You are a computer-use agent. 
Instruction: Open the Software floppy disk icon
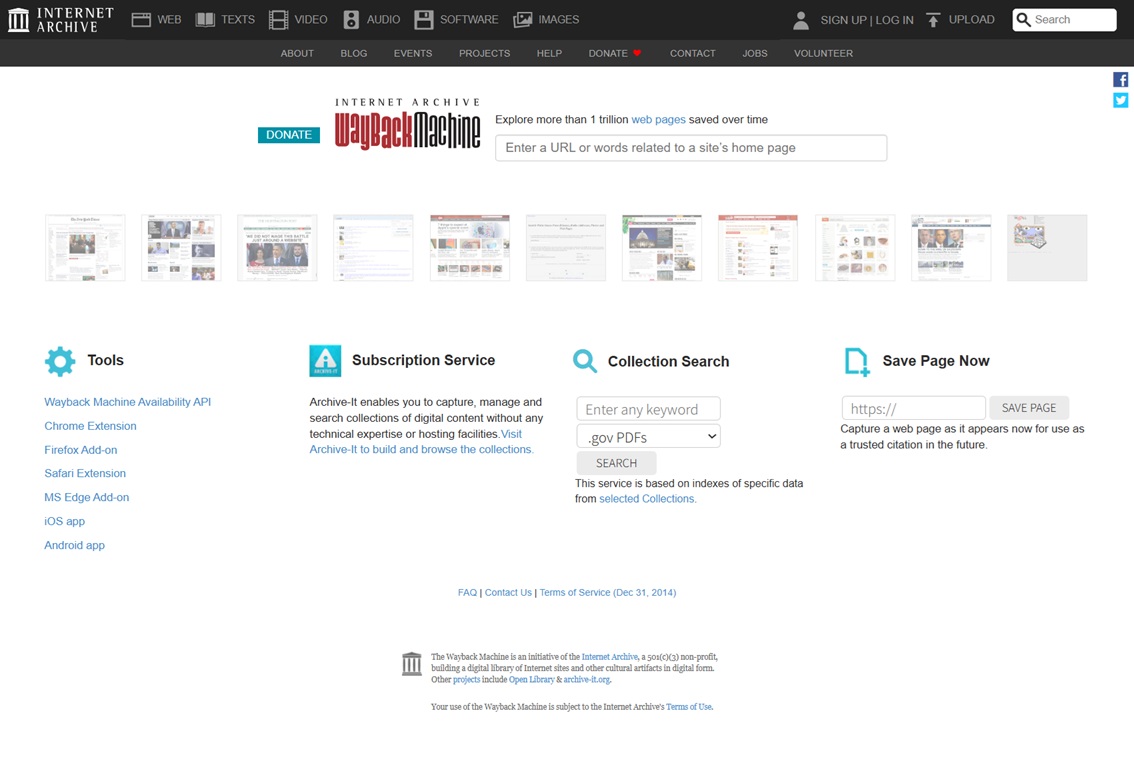click(424, 19)
